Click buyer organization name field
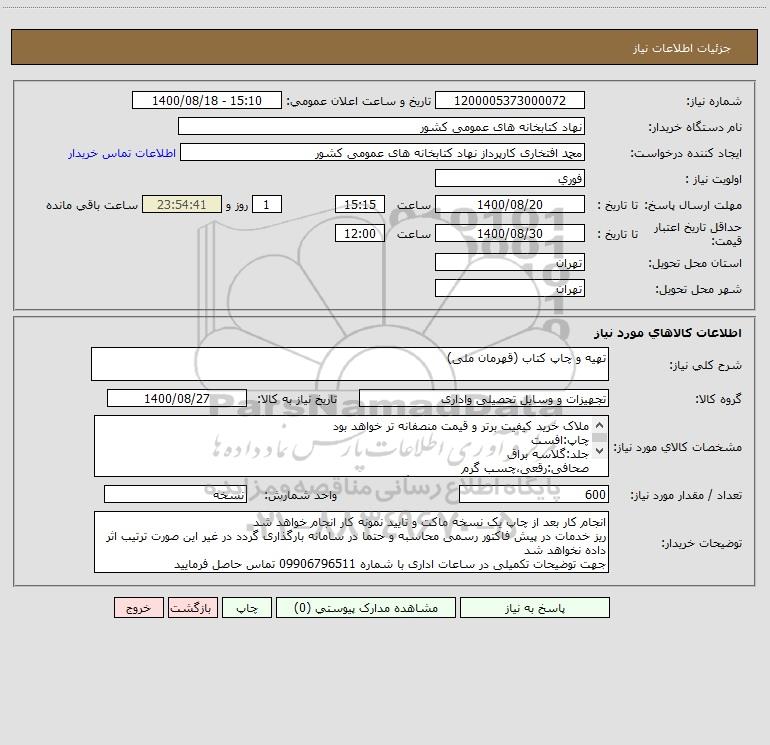This screenshot has width=770, height=745. coord(381,126)
